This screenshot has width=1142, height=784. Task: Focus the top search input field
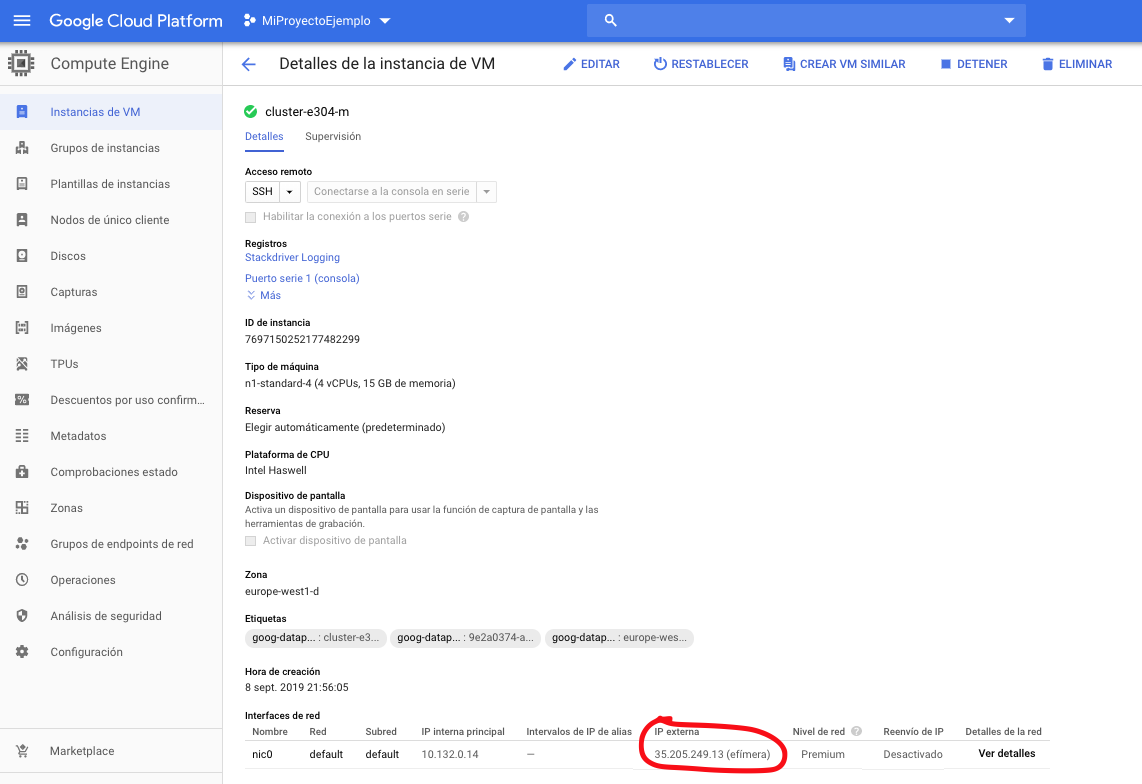coord(808,20)
